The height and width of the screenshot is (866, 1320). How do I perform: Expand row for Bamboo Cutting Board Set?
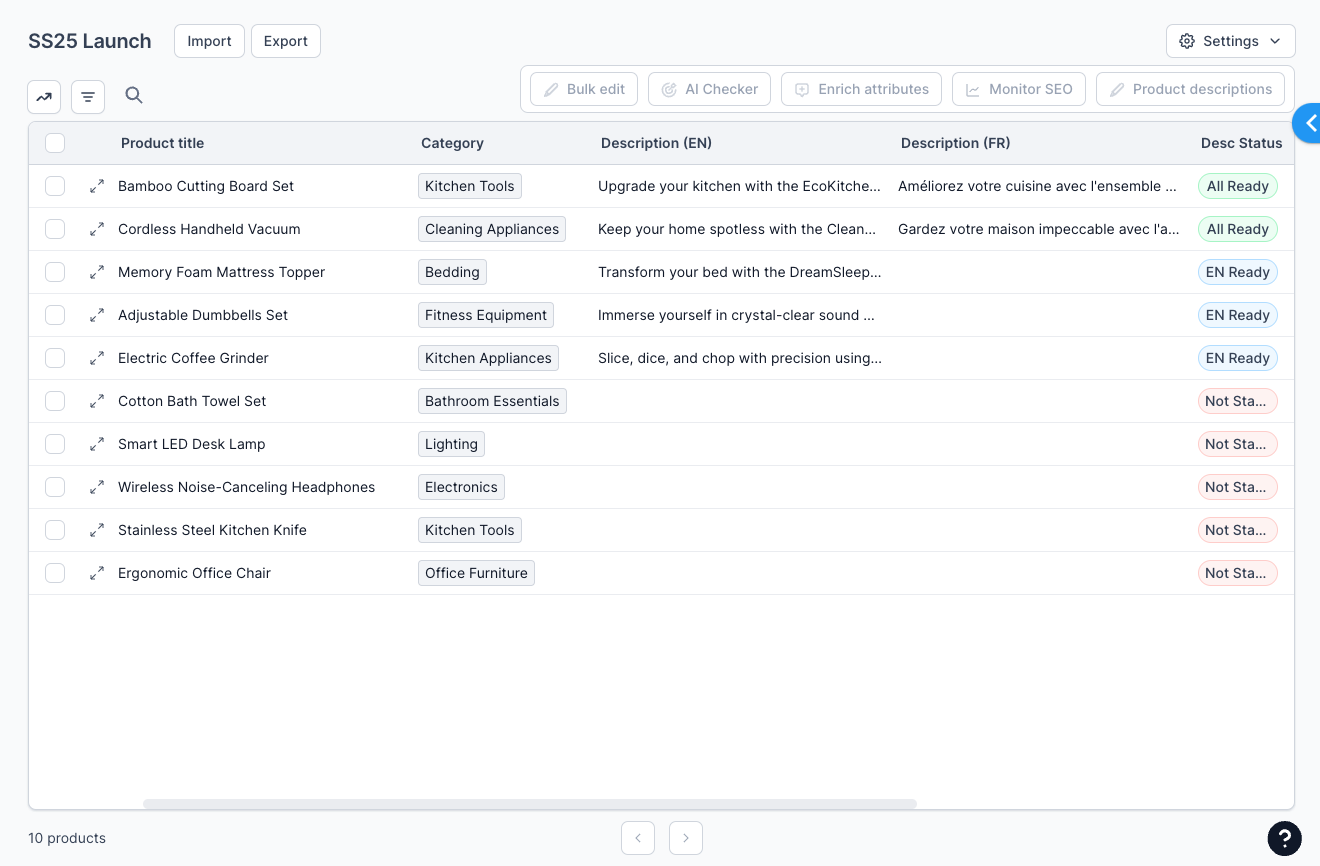tap(97, 186)
